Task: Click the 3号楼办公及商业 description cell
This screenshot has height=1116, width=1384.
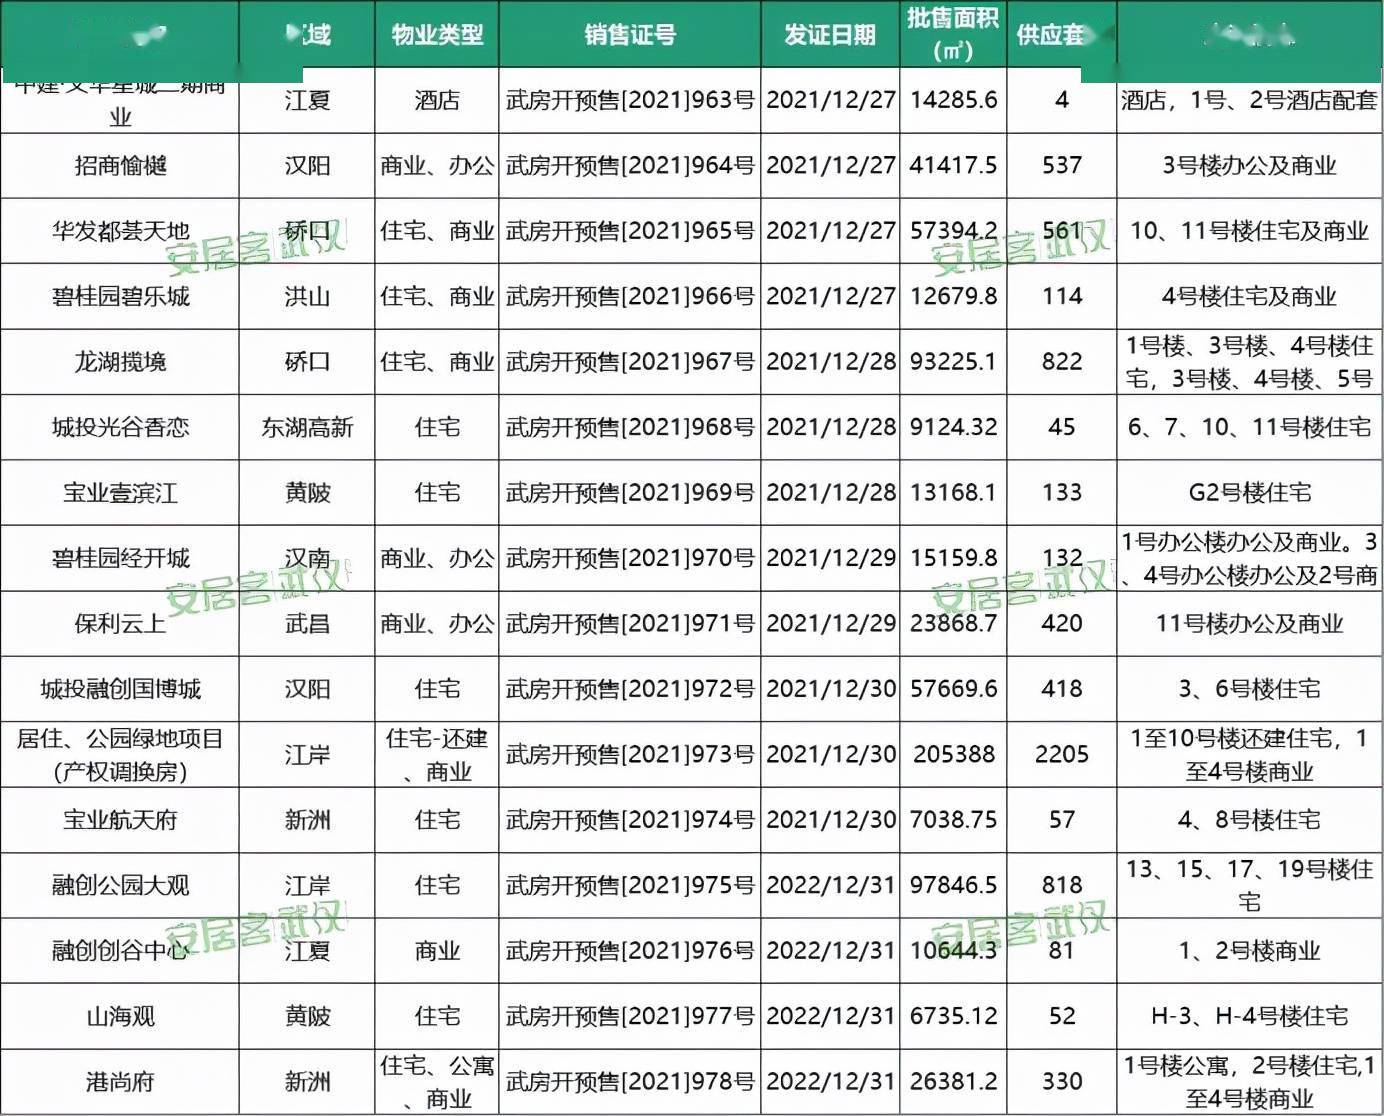Action: [x=1250, y=165]
